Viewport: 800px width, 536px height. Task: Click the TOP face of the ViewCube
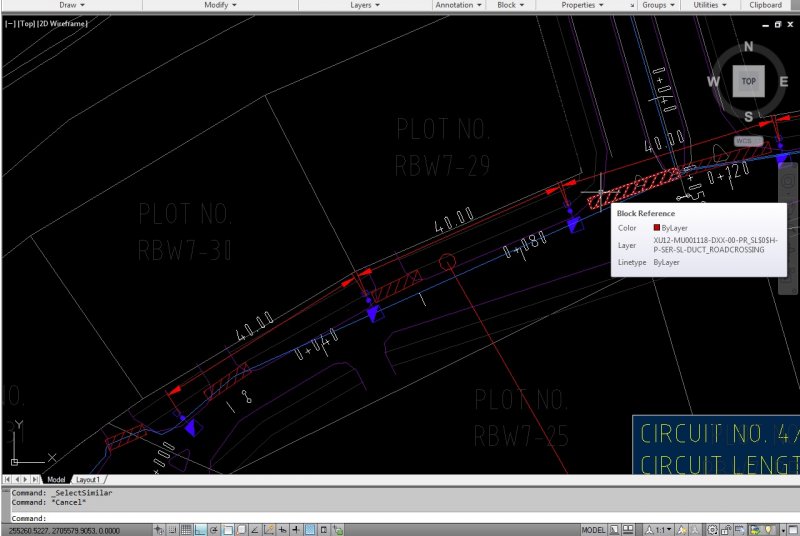point(748,82)
